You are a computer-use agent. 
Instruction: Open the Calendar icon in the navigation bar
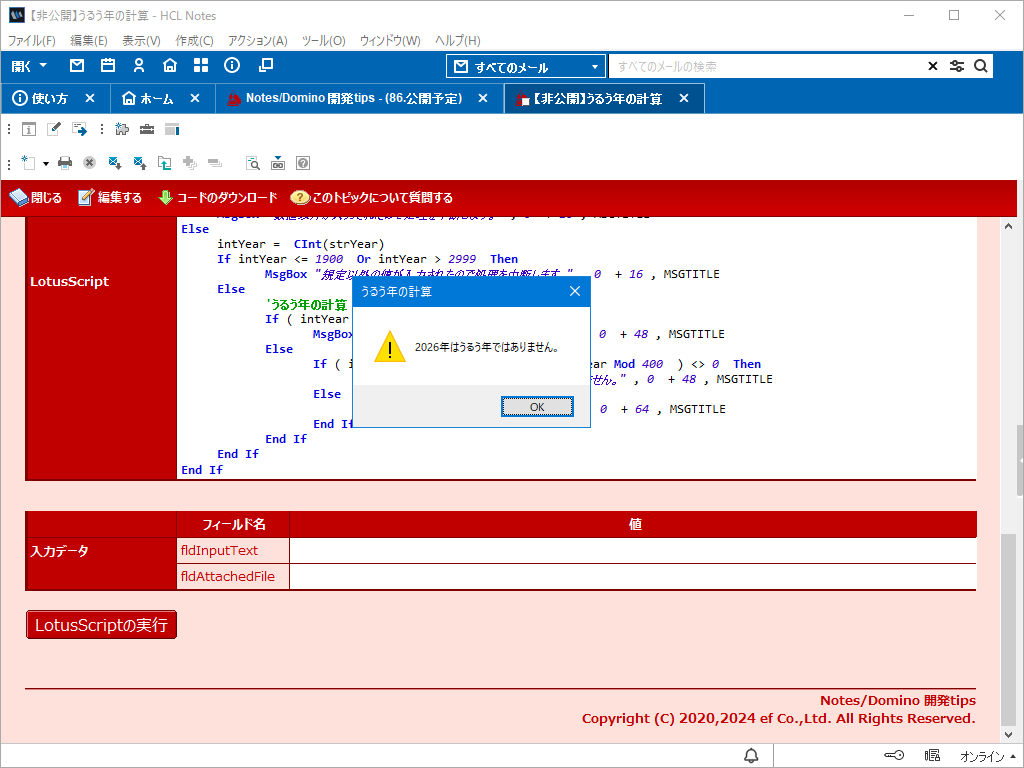[108, 66]
